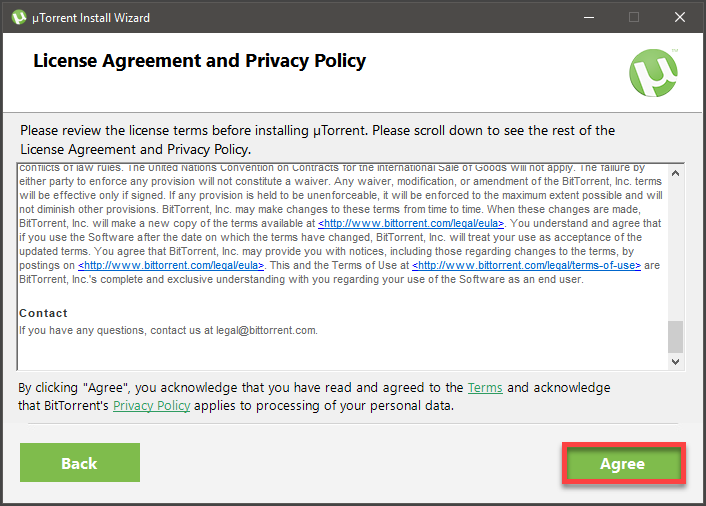Open the legal/terms-of-use hyperlink
The height and width of the screenshot is (506, 706).
(x=527, y=265)
